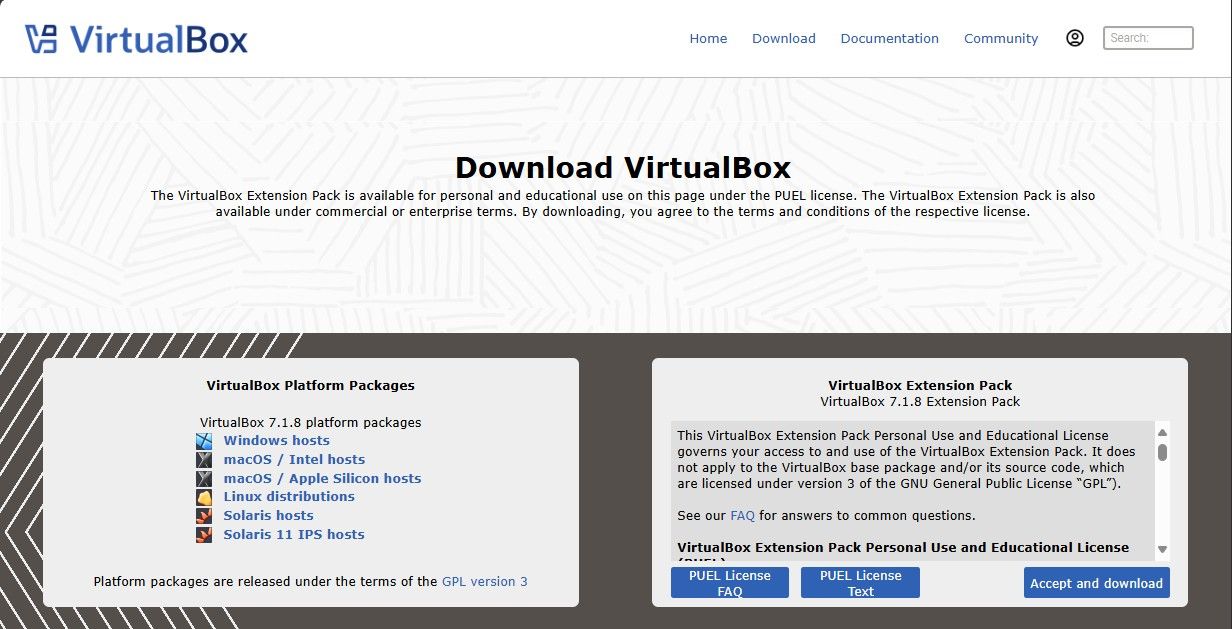The width and height of the screenshot is (1232, 629).
Task: Open the Windows hosts download link
Action: tap(276, 441)
